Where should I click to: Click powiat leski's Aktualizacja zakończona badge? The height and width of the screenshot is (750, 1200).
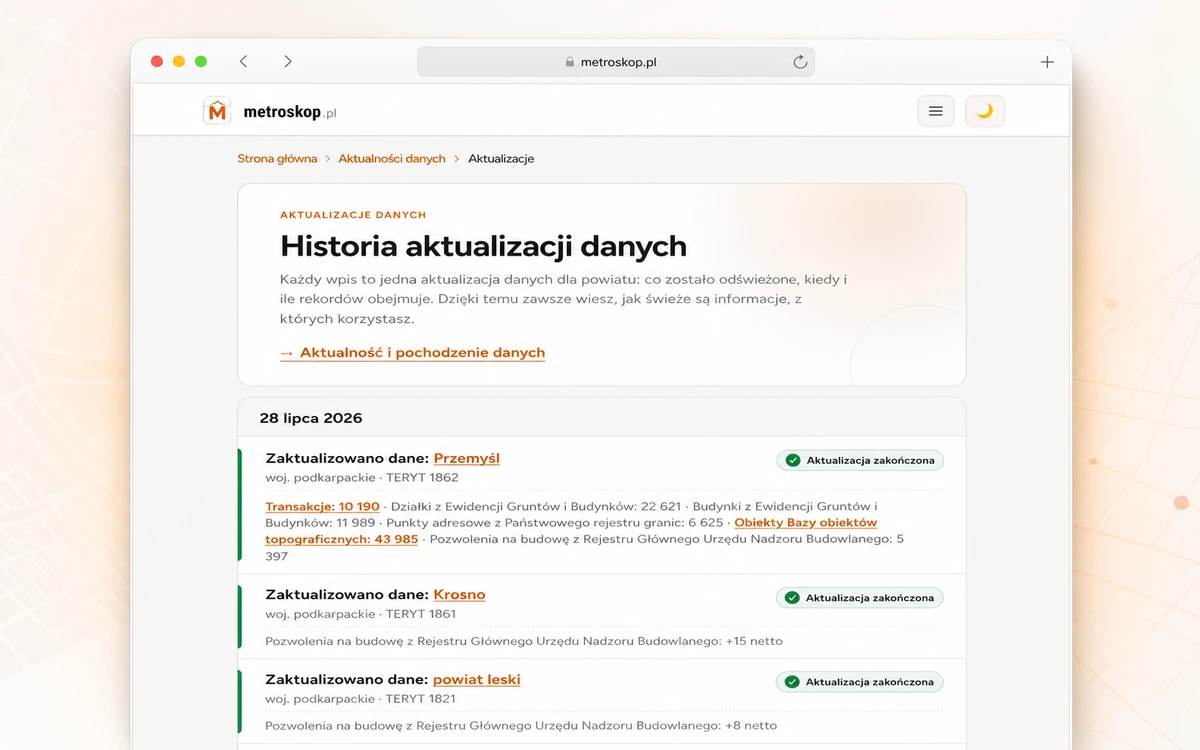[860, 682]
